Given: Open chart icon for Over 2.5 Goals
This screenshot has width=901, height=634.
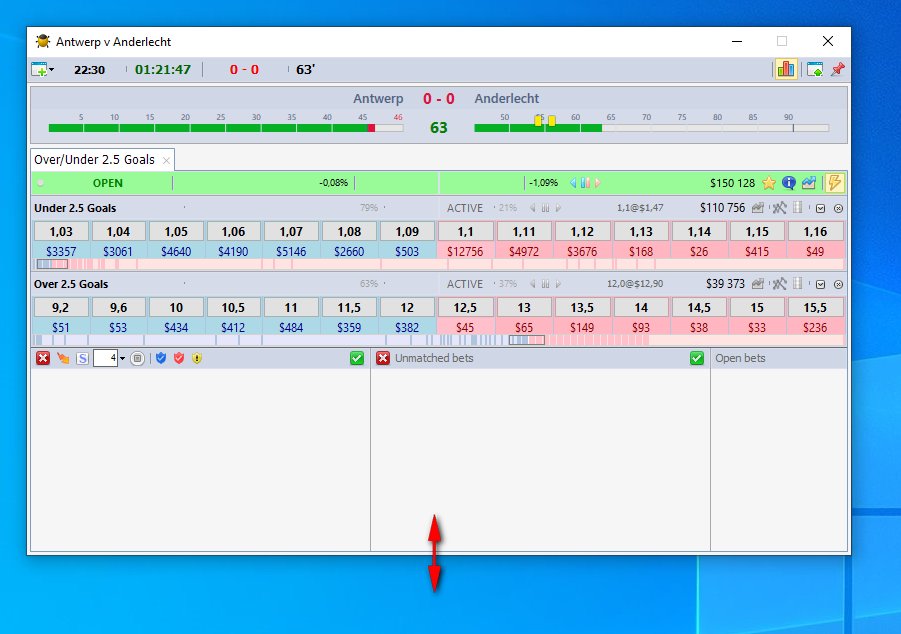Looking at the screenshot, I should pos(758,284).
